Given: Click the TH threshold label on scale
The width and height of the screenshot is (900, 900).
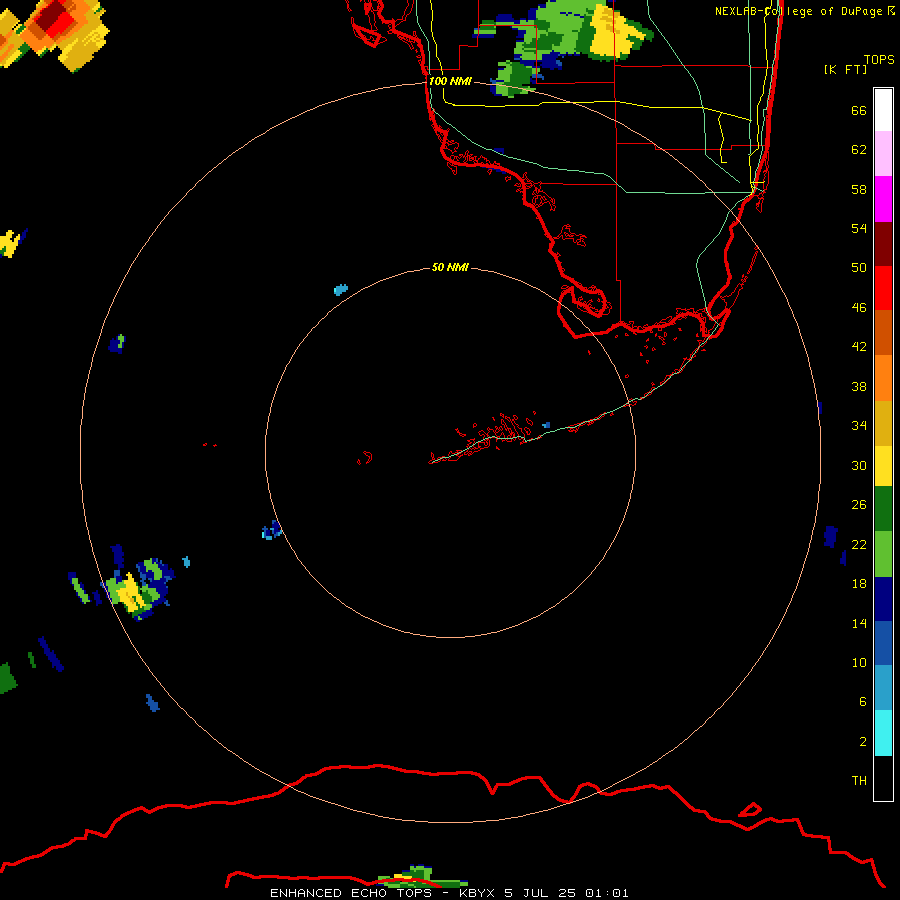Looking at the screenshot, I should coord(859,780).
